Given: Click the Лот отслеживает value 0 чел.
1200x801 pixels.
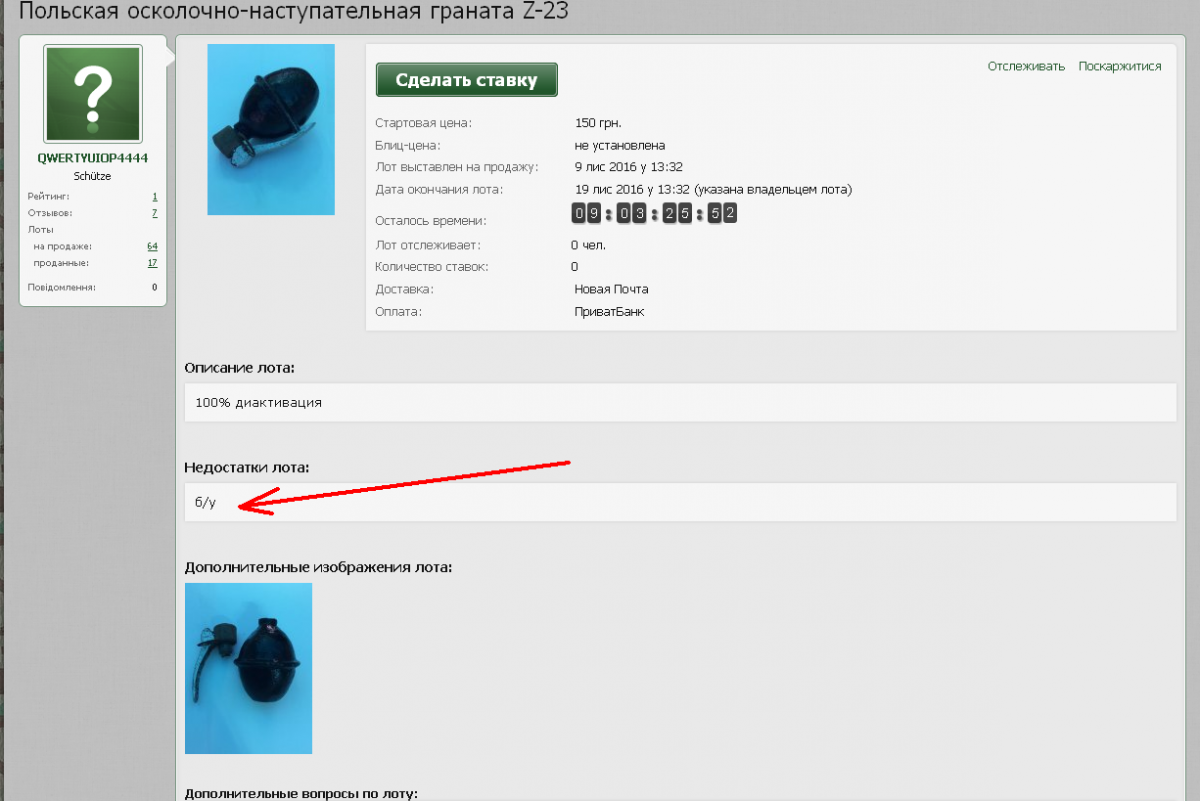Looking at the screenshot, I should point(588,245).
